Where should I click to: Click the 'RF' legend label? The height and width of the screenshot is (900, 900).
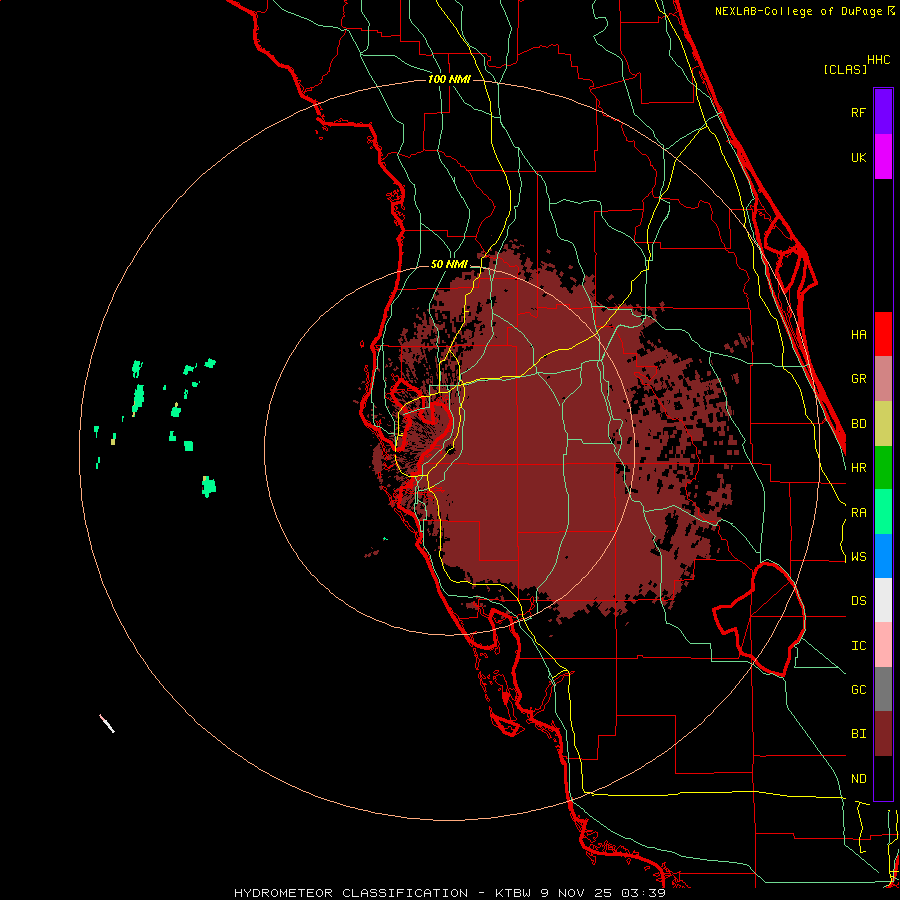coord(858,112)
